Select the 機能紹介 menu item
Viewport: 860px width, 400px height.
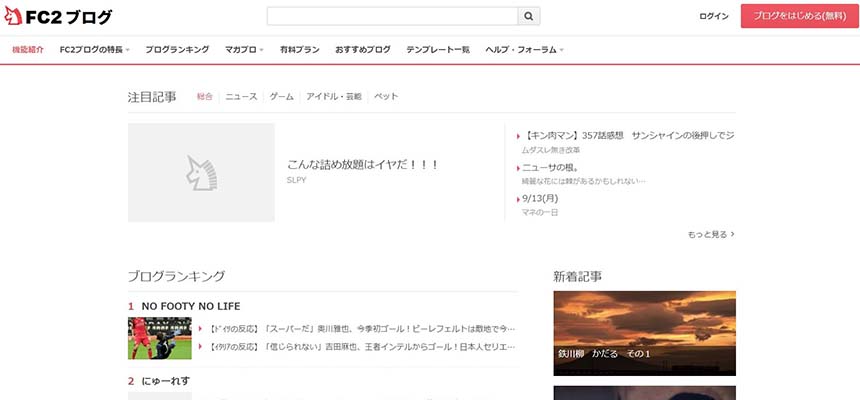(x=28, y=49)
